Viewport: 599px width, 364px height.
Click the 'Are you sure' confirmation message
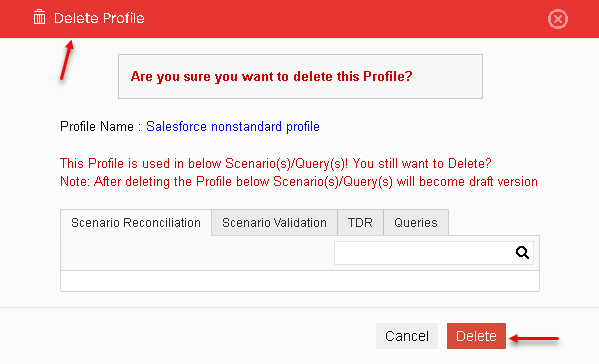[272, 76]
